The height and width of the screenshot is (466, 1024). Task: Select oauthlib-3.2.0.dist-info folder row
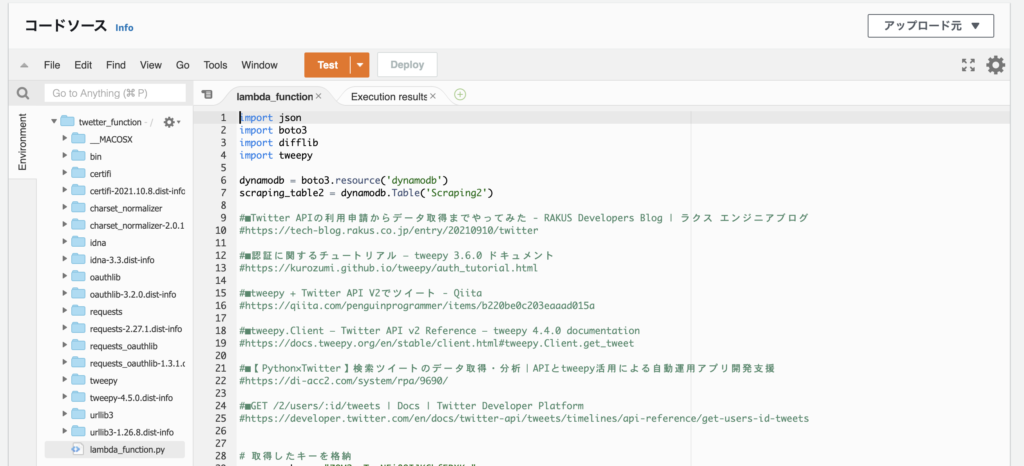[115, 294]
